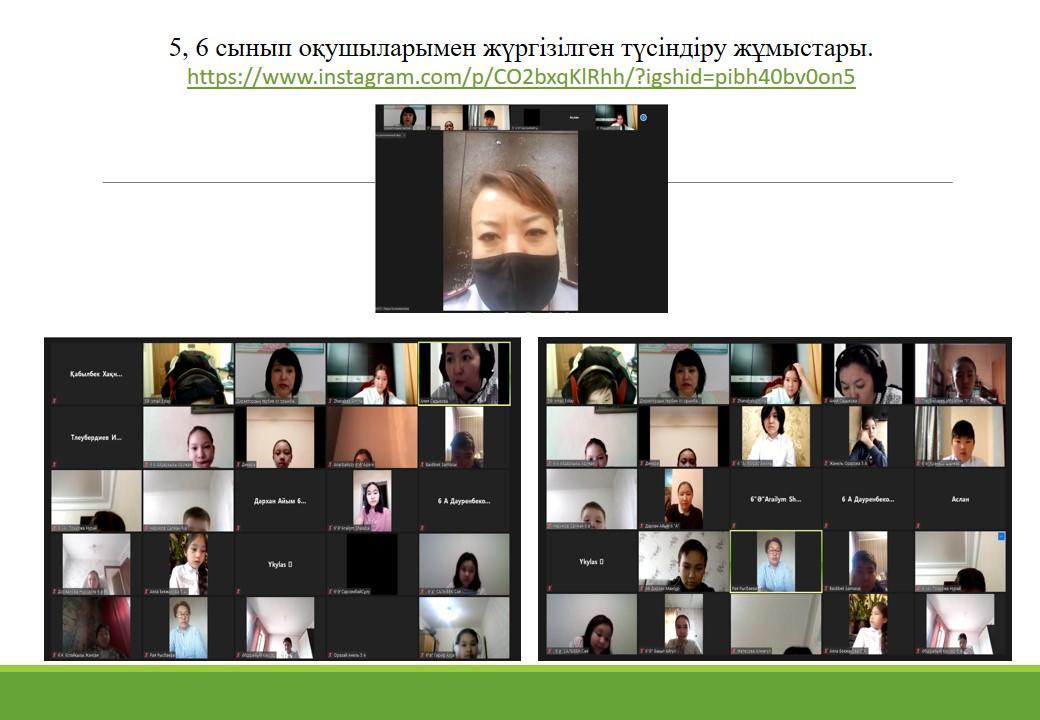Click muted mic icon on Дархан Айым 6 tile
Image resolution: width=1040 pixels, height=720 pixels.
click(x=238, y=527)
